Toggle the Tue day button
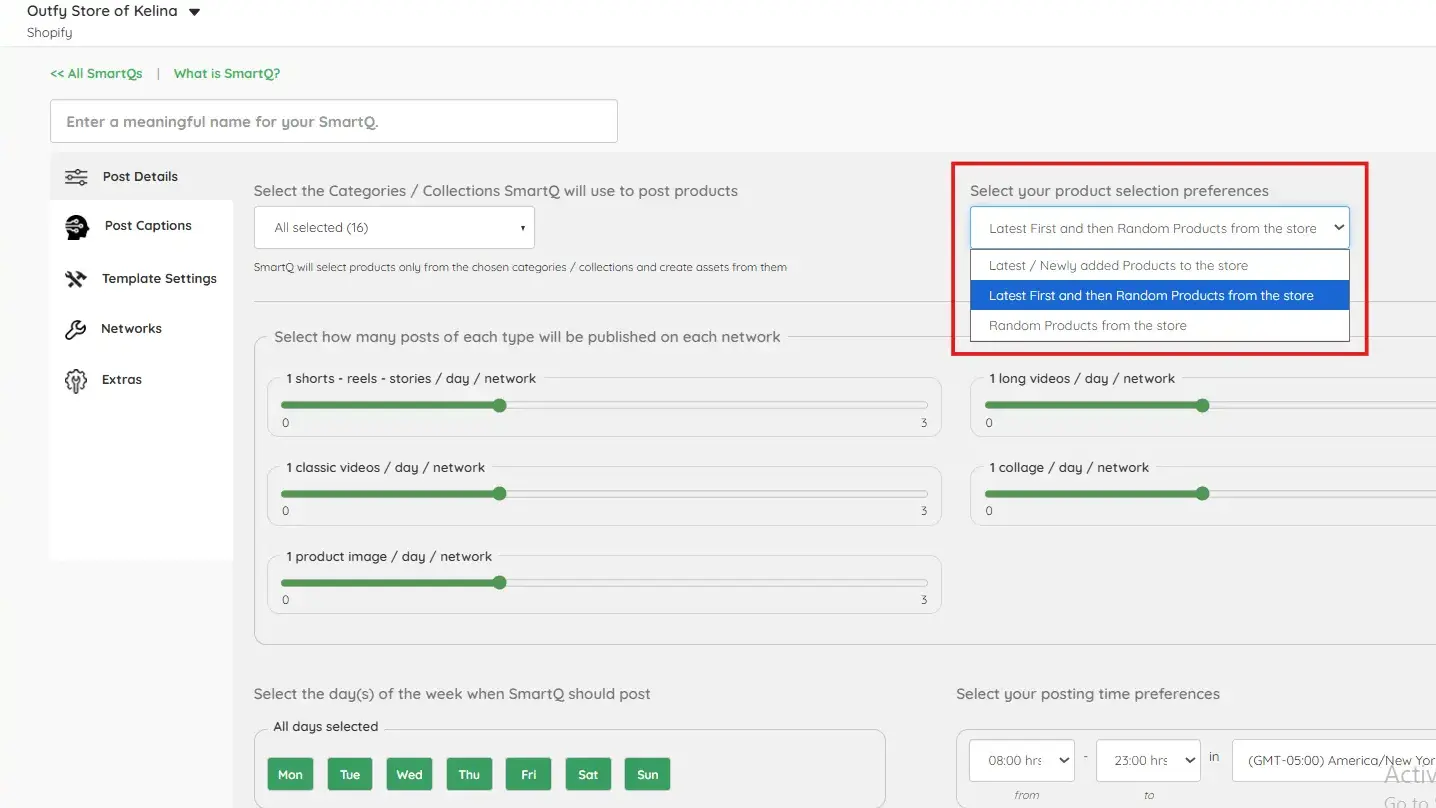Image resolution: width=1436 pixels, height=808 pixels. point(350,775)
